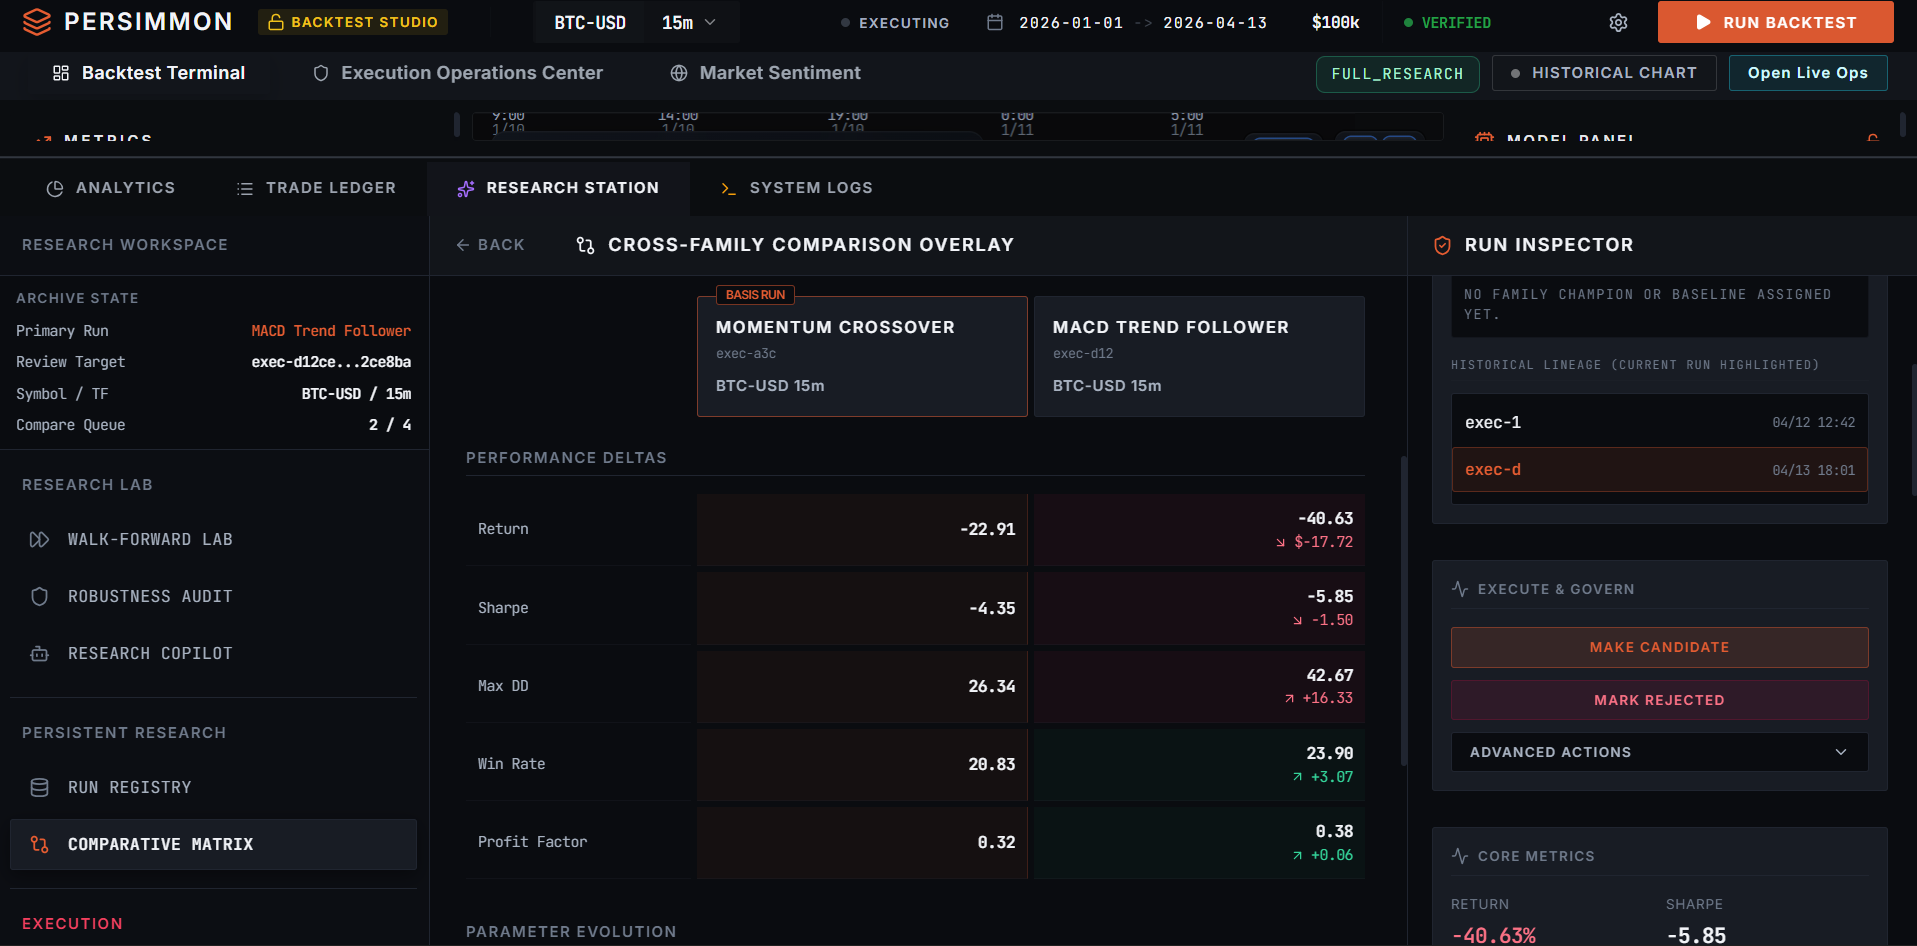Image resolution: width=1917 pixels, height=946 pixels.
Task: Click the Max DD value 42.67 cell
Action: click(1199, 686)
